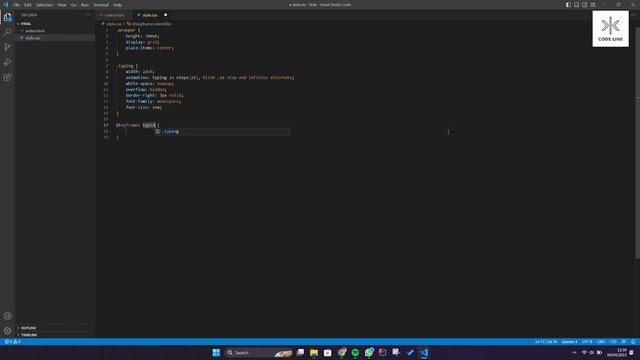Viewport: 640px width, 360px height.
Task: Click notifications bell in status bar
Action: click(x=633, y=342)
